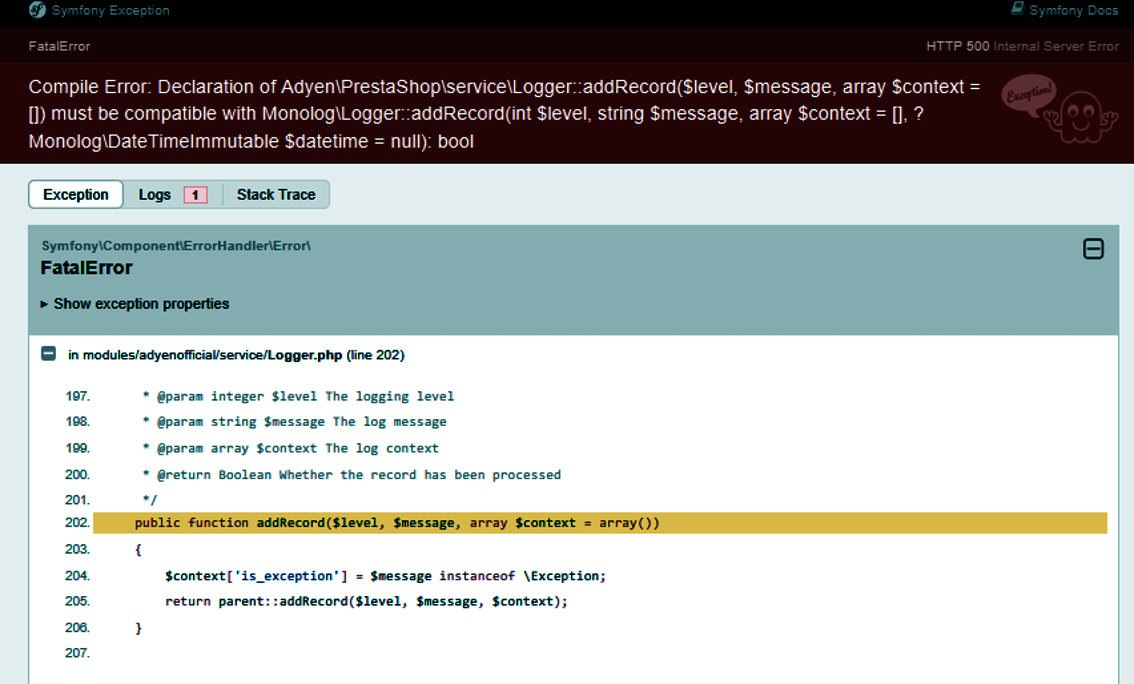Open the Logs tab
Screen dimensions: 1134x684
[173, 194]
